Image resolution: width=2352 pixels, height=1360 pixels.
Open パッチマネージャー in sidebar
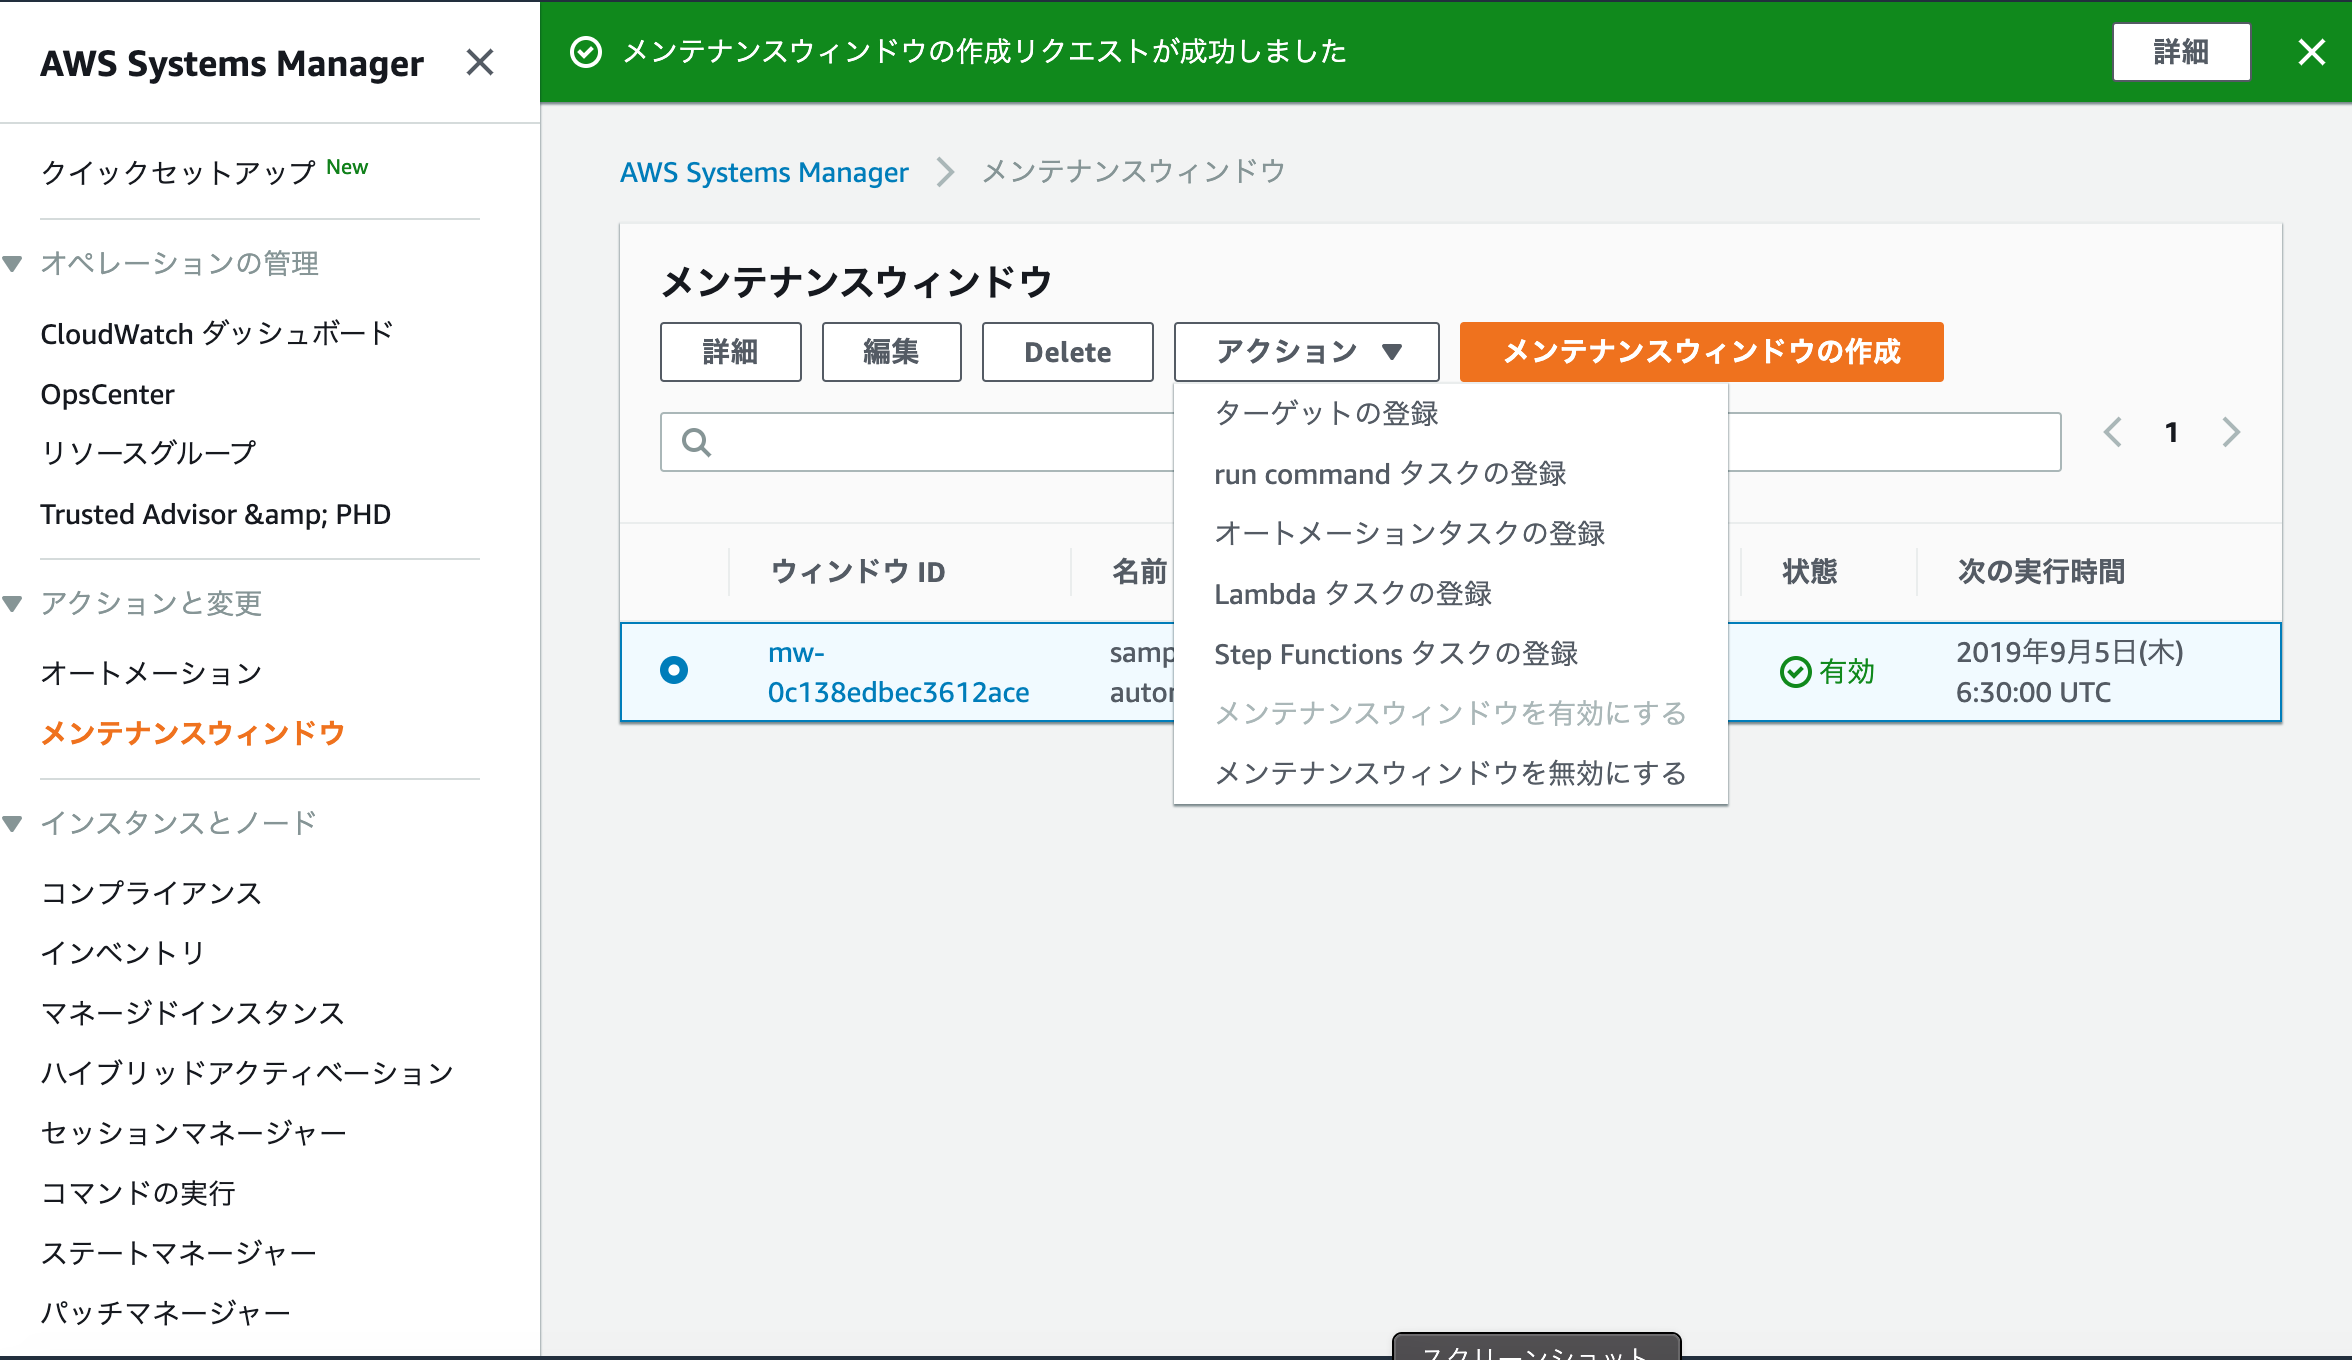tap(165, 1313)
